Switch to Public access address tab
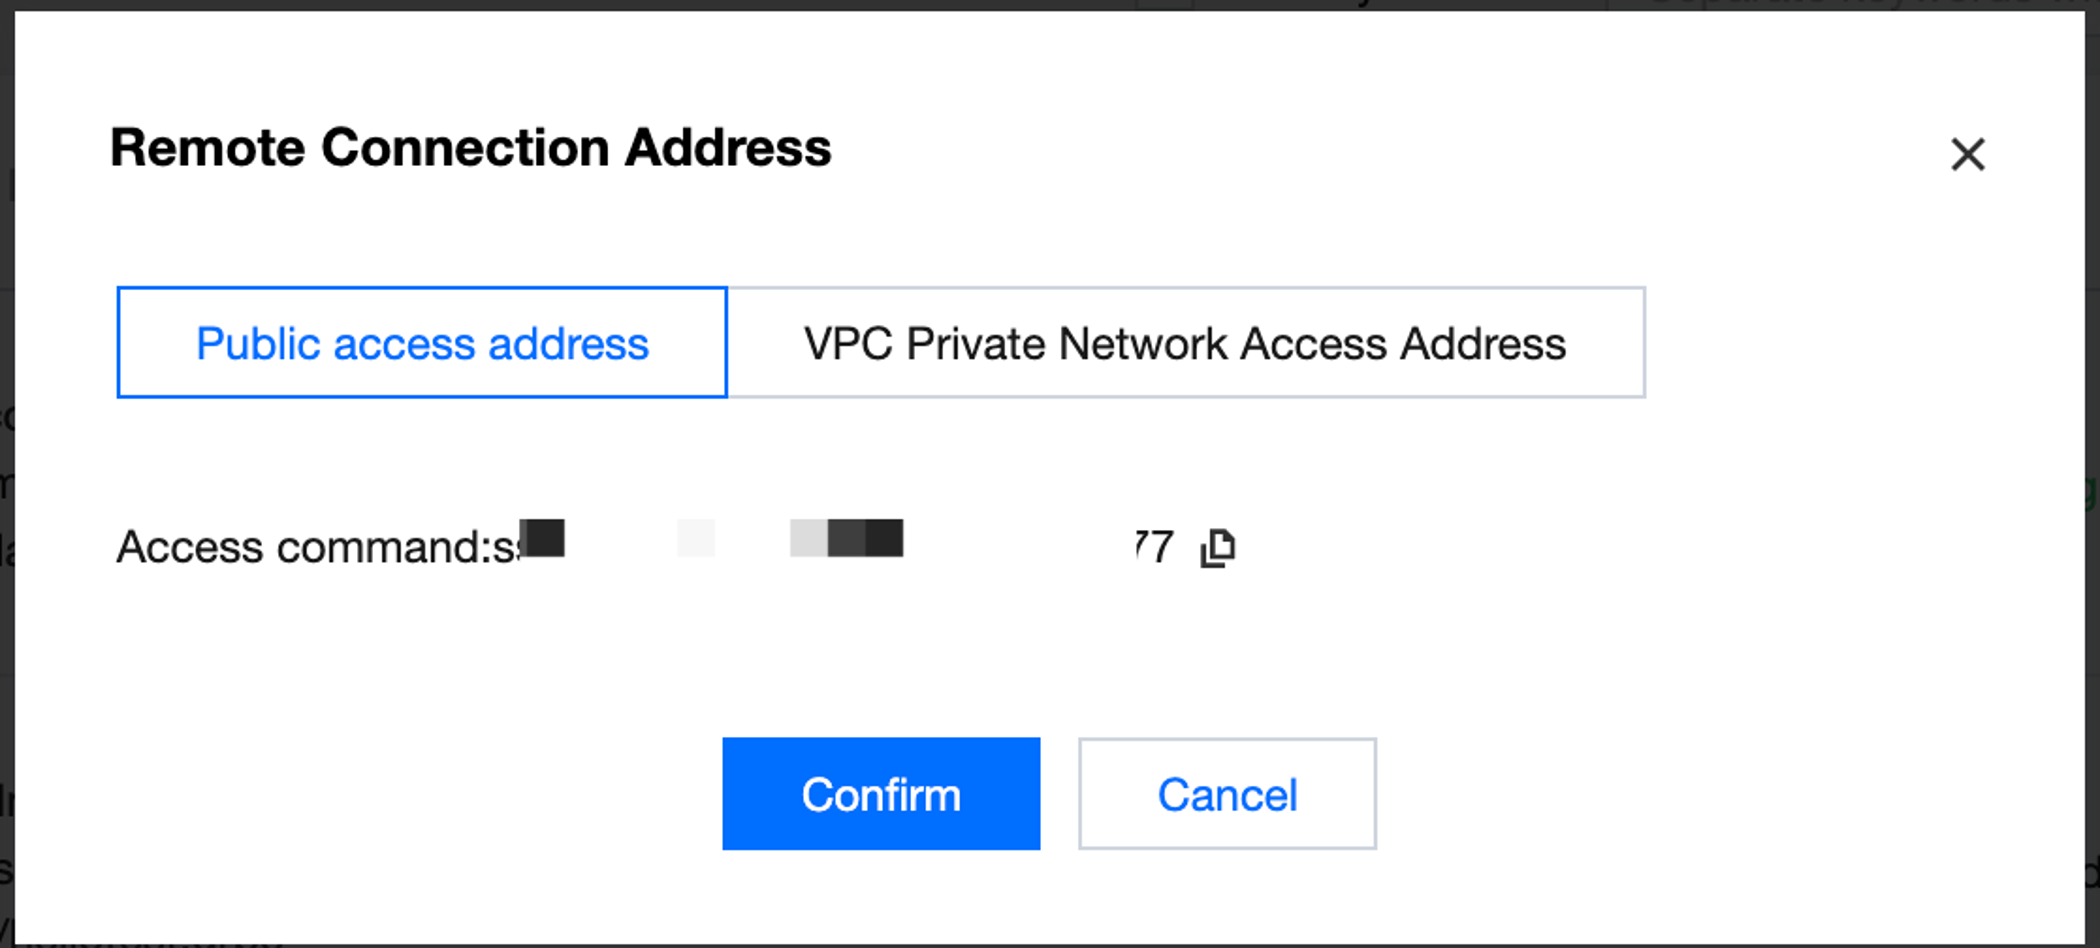Viewport: 2100px width, 948px height. tap(422, 343)
